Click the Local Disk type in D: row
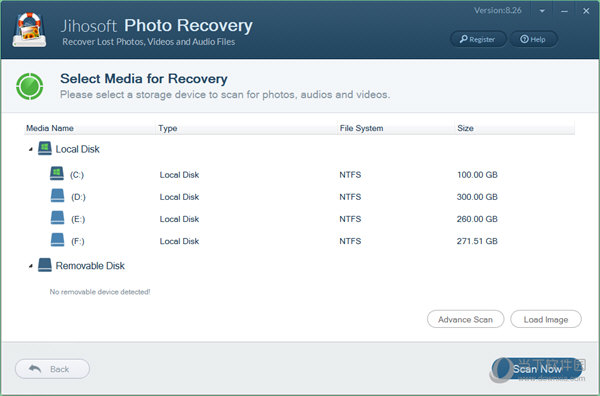The image size is (600, 396). (179, 197)
